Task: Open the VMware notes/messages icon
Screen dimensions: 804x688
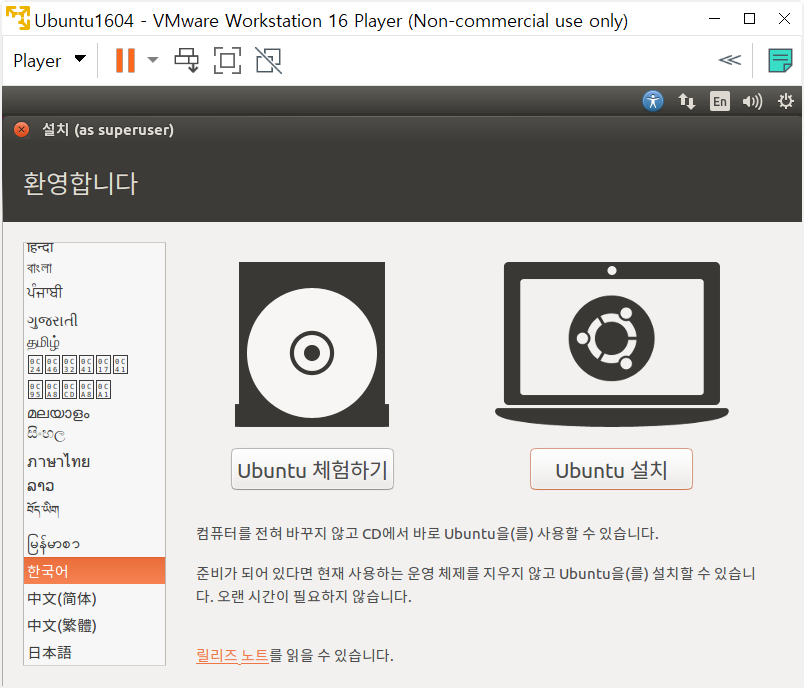Action: coord(780,60)
